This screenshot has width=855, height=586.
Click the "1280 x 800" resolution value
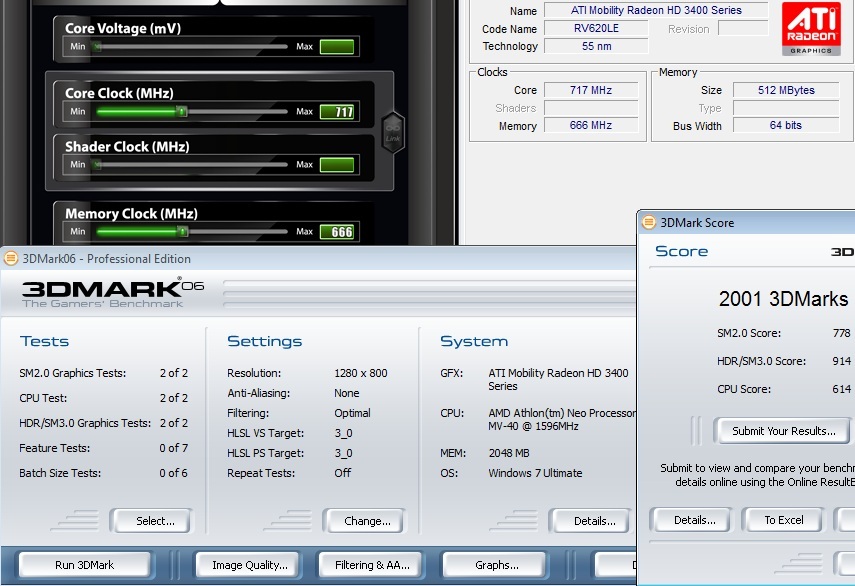coord(360,373)
